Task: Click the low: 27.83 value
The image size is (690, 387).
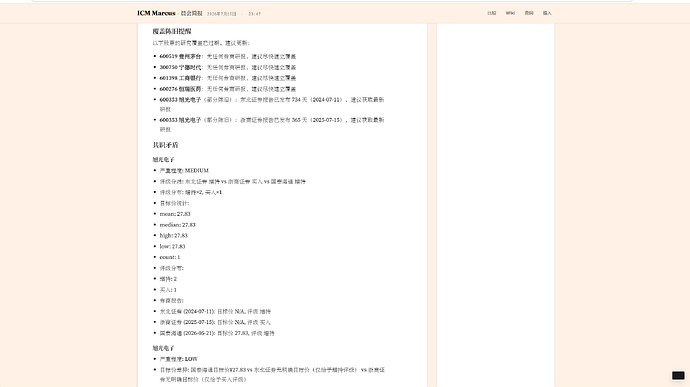Action: (x=172, y=247)
